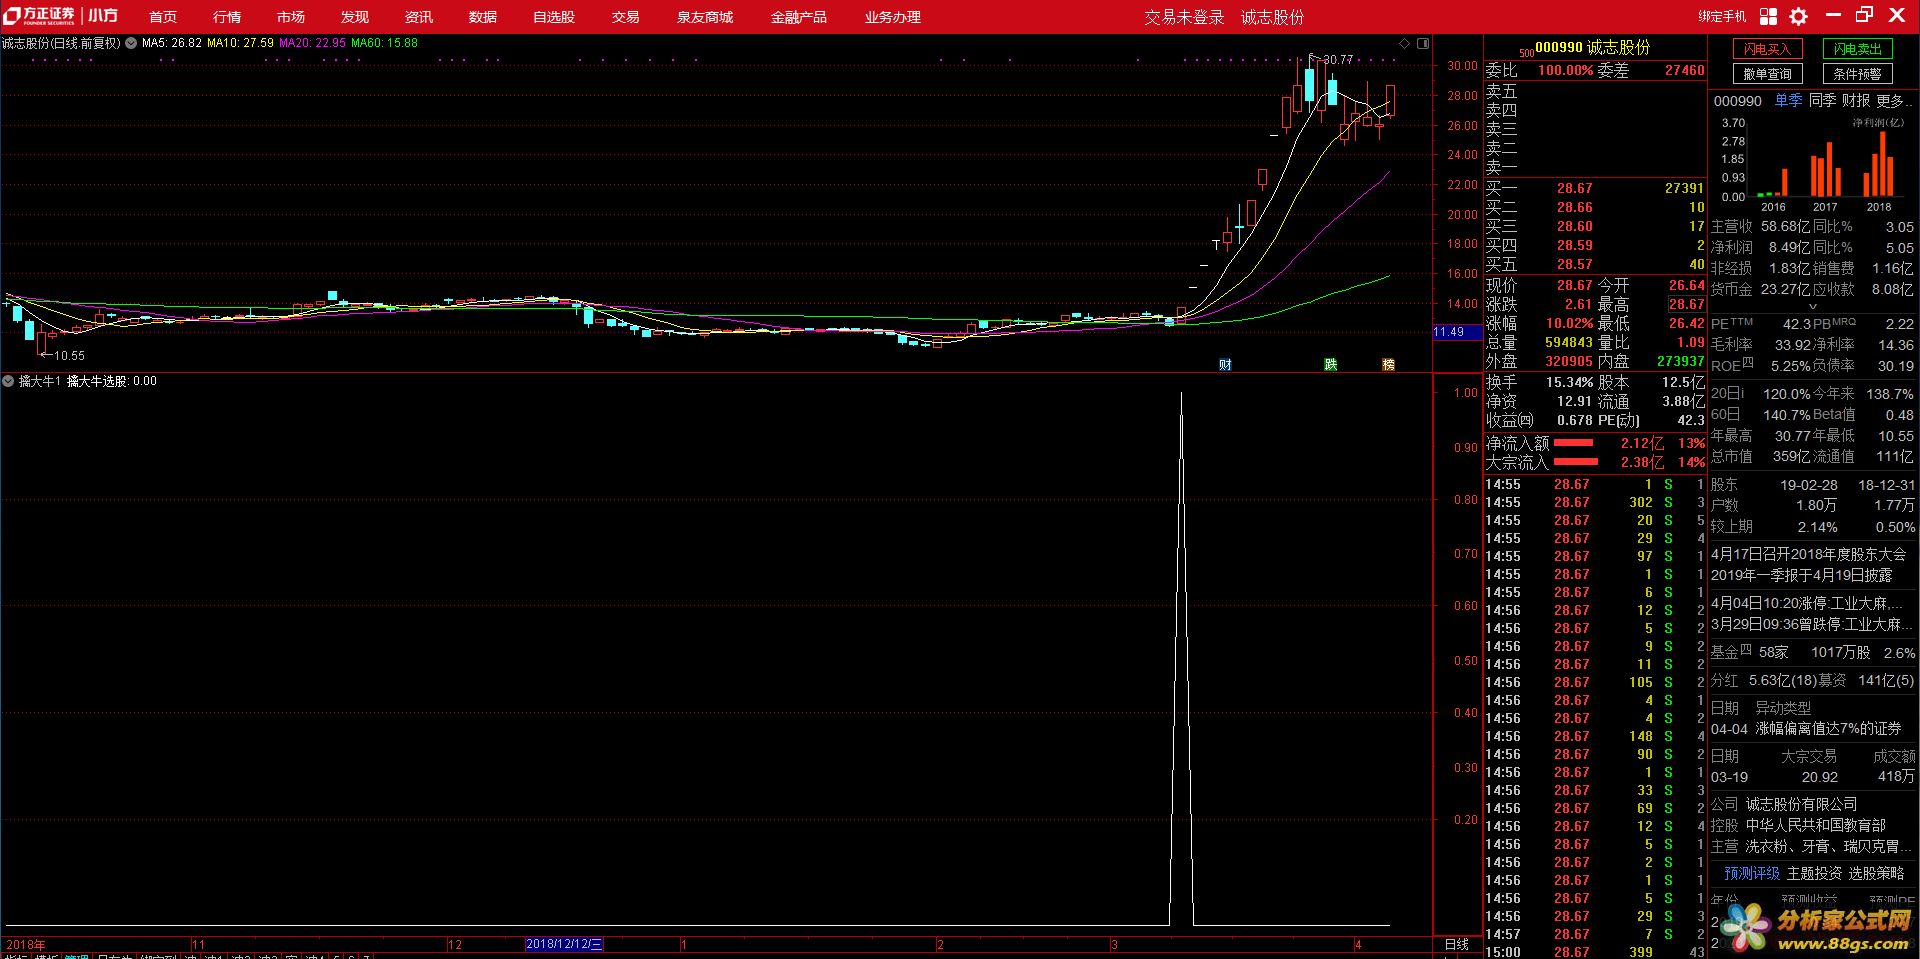Open the 交易 menu
This screenshot has width=1920, height=959.
[626, 17]
